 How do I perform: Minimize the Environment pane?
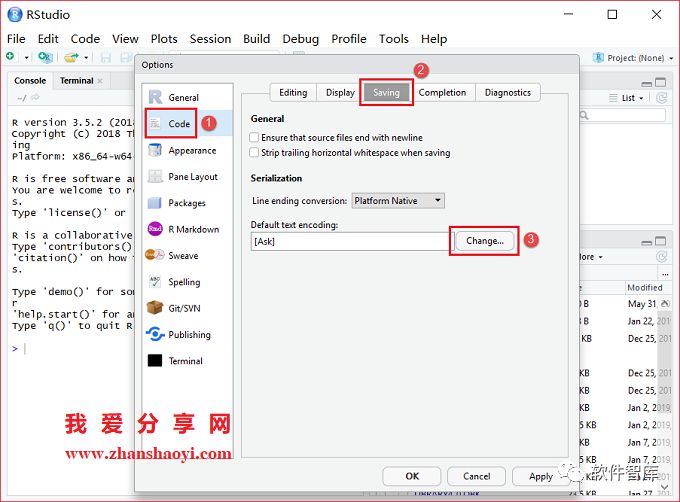[646, 83]
